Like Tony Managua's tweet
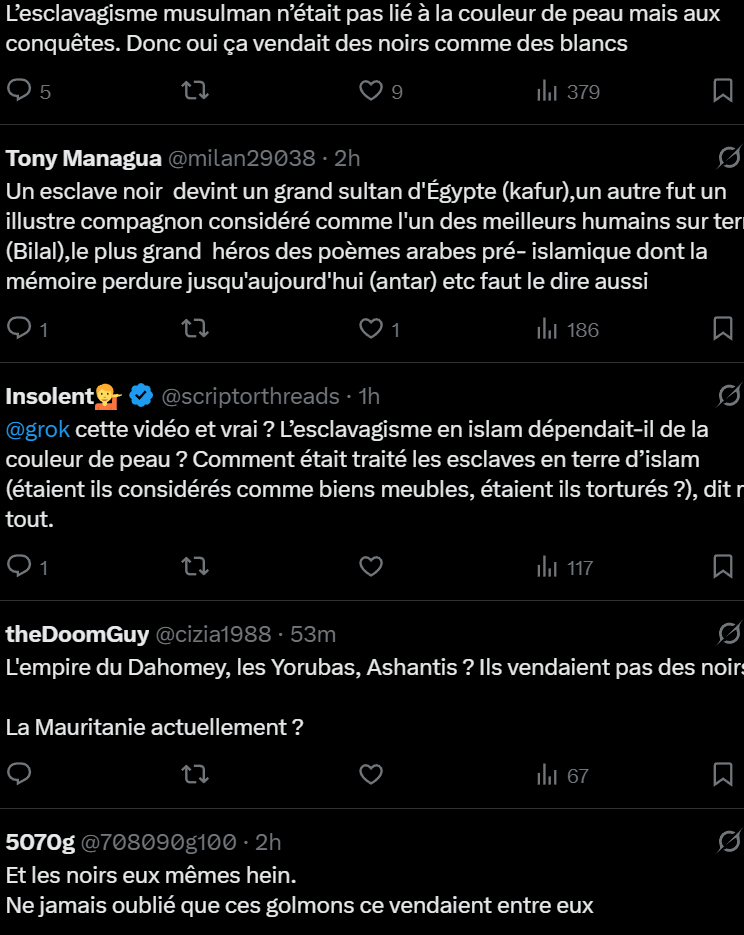744x935 pixels. tap(371, 328)
